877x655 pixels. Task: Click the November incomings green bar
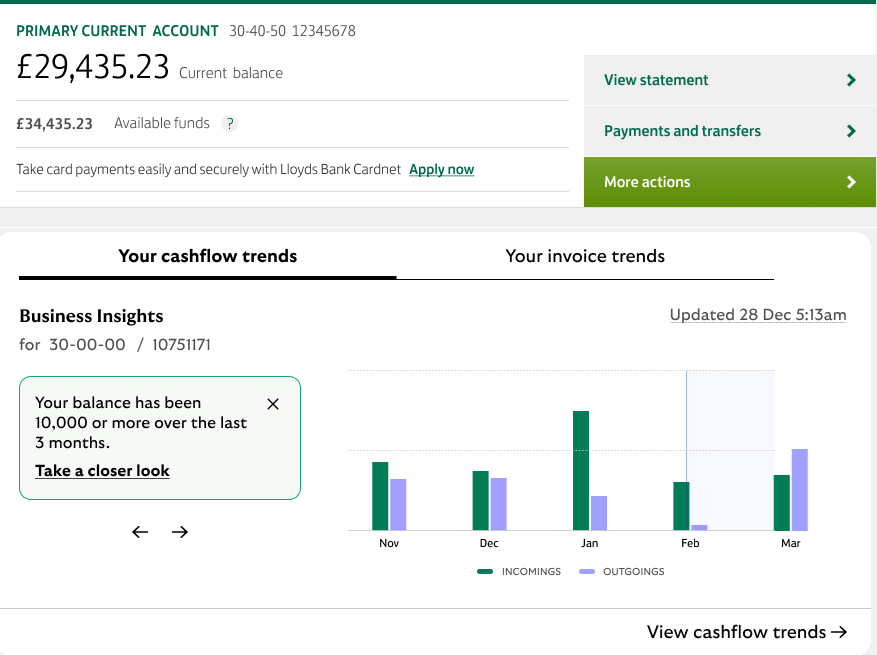click(380, 496)
